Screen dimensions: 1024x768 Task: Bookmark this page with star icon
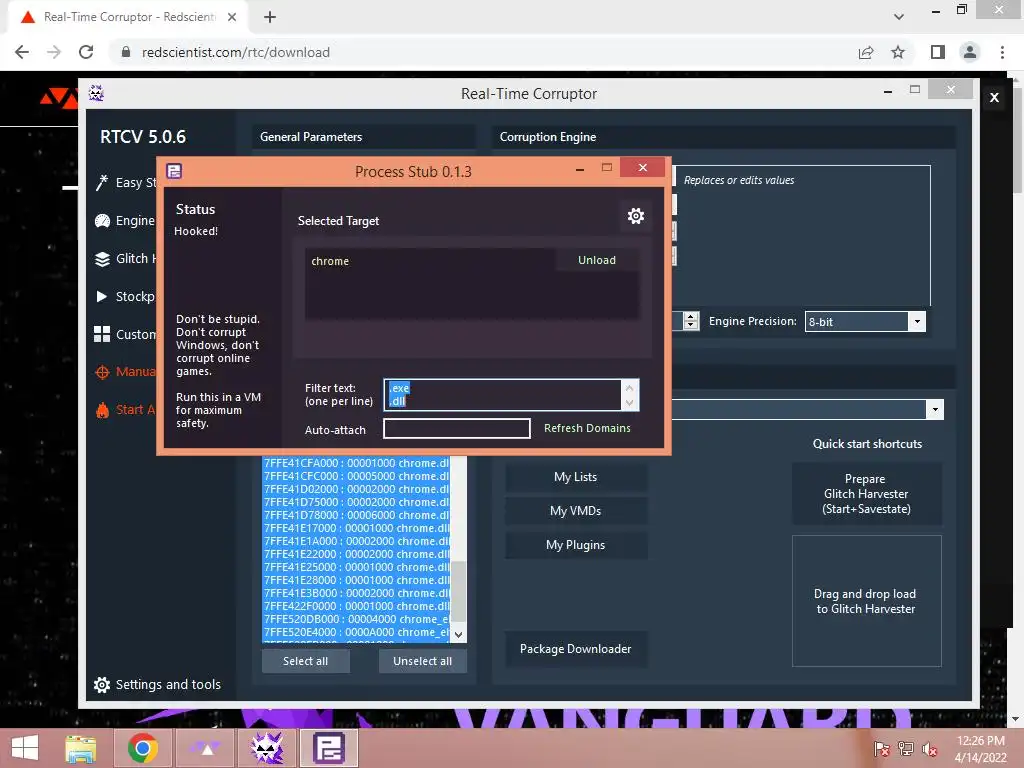(899, 52)
